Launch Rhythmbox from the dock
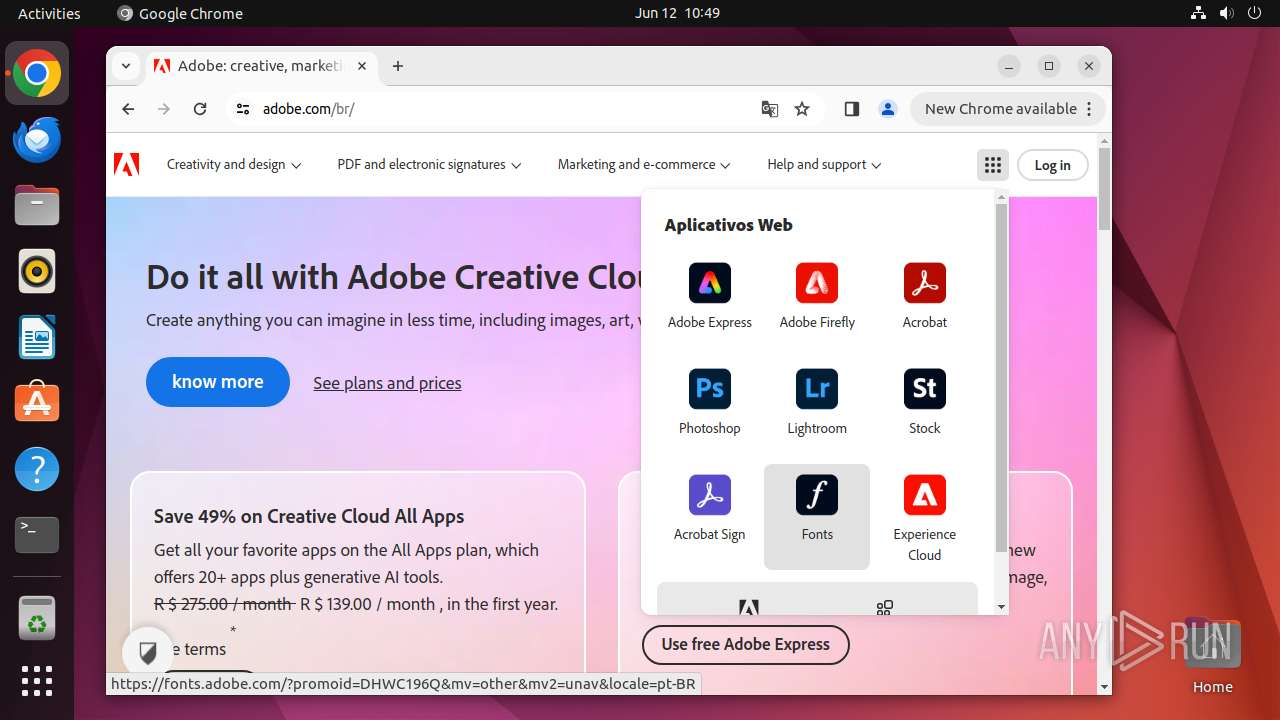1280x720 pixels. pyautogui.click(x=37, y=271)
